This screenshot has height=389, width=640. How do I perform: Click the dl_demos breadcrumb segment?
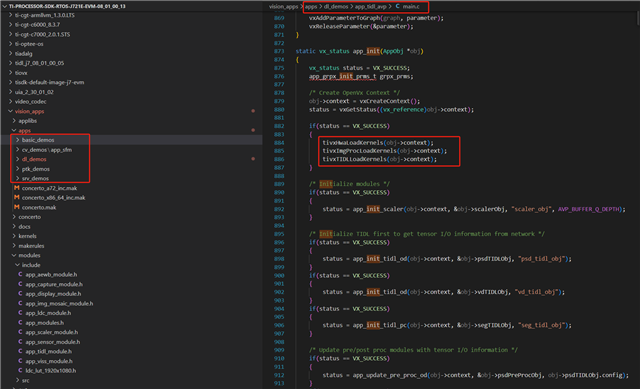336,6
